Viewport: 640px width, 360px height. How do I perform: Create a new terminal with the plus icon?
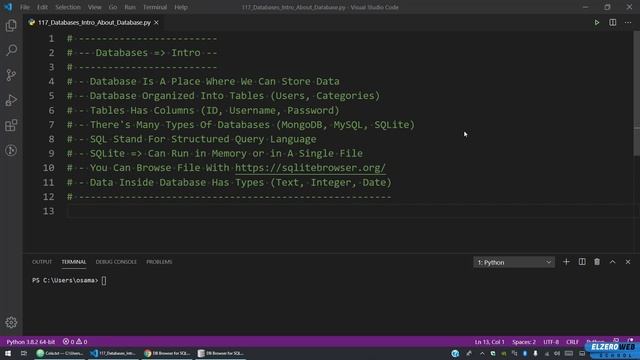click(566, 262)
